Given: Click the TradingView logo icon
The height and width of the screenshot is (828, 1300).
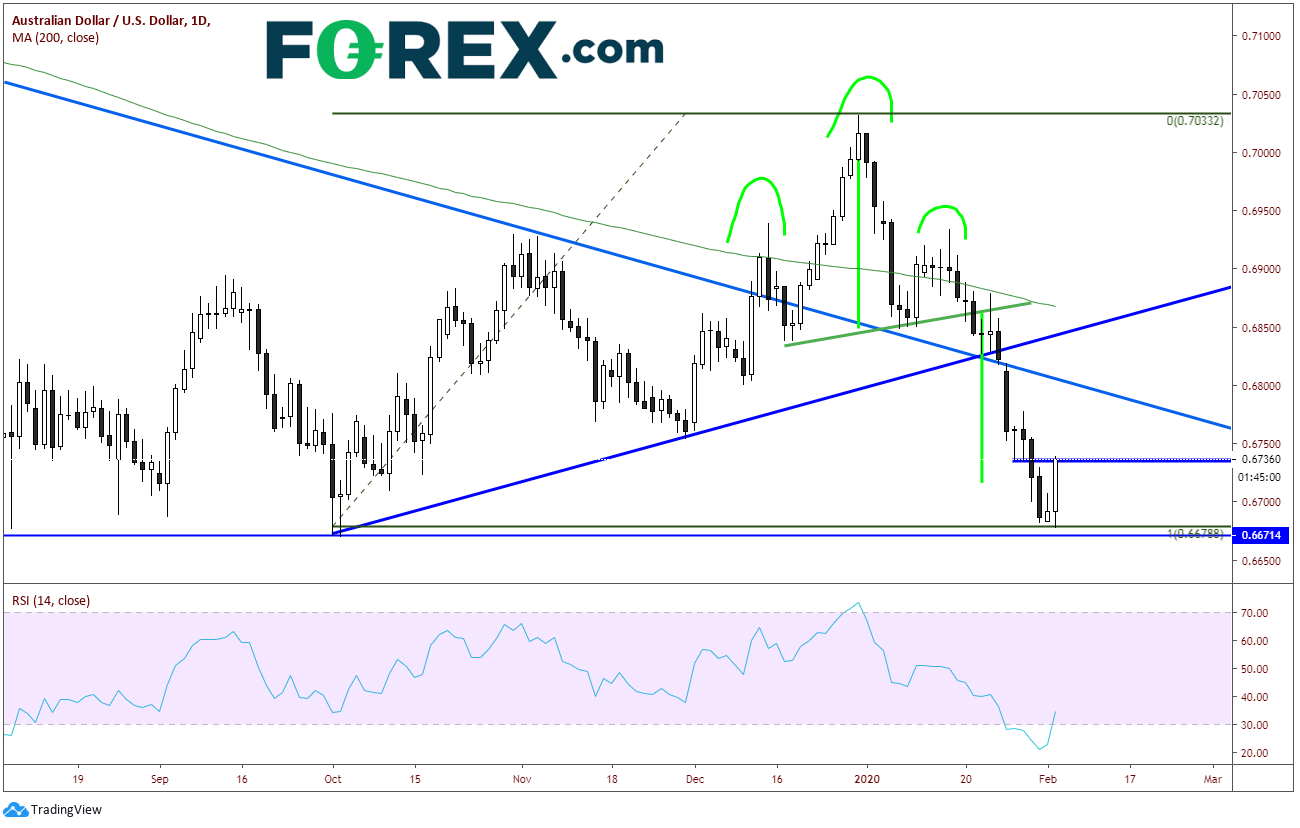Looking at the screenshot, I should [16, 810].
